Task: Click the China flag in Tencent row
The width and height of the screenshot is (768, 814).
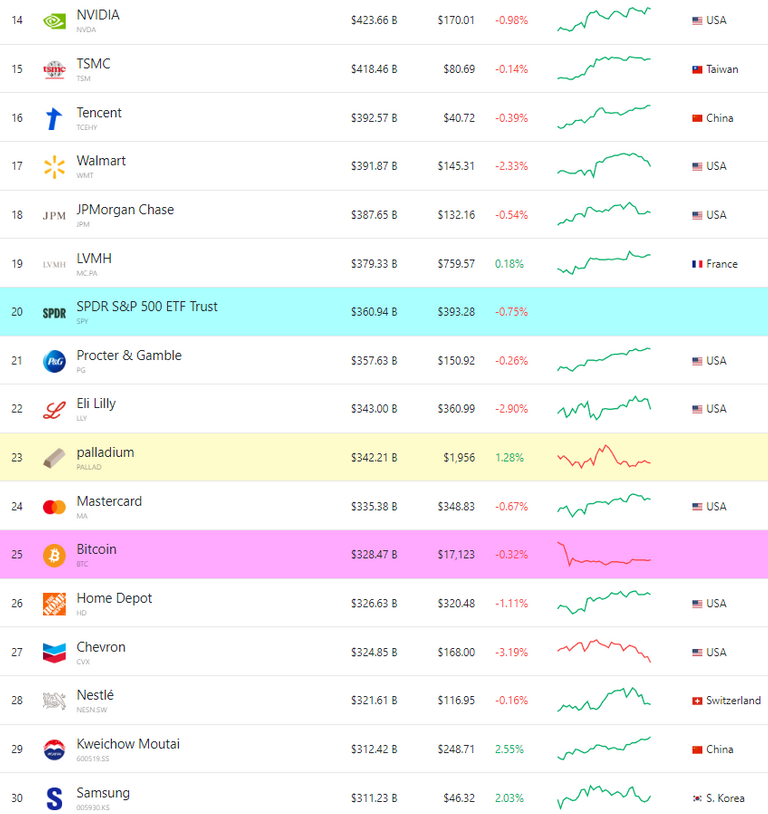Action: click(x=697, y=118)
